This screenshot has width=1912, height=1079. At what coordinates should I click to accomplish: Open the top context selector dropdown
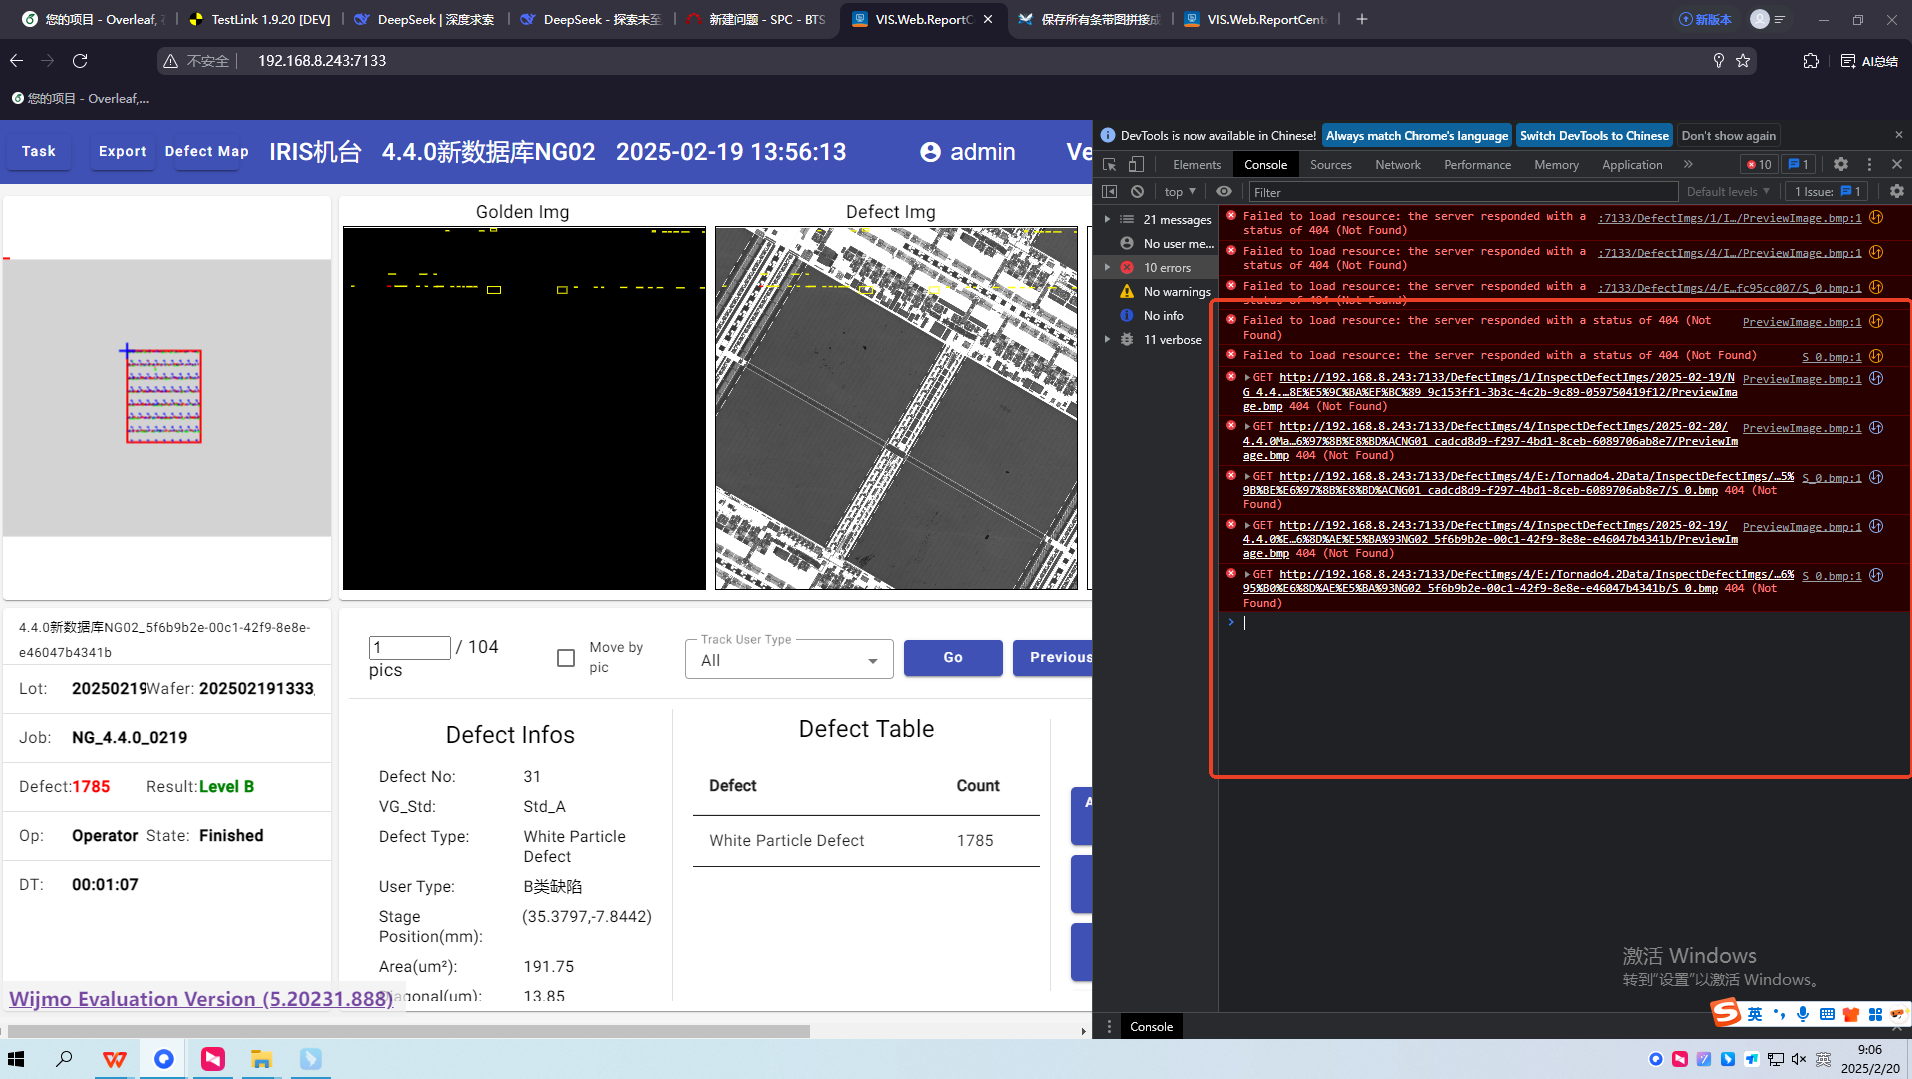tap(1180, 191)
